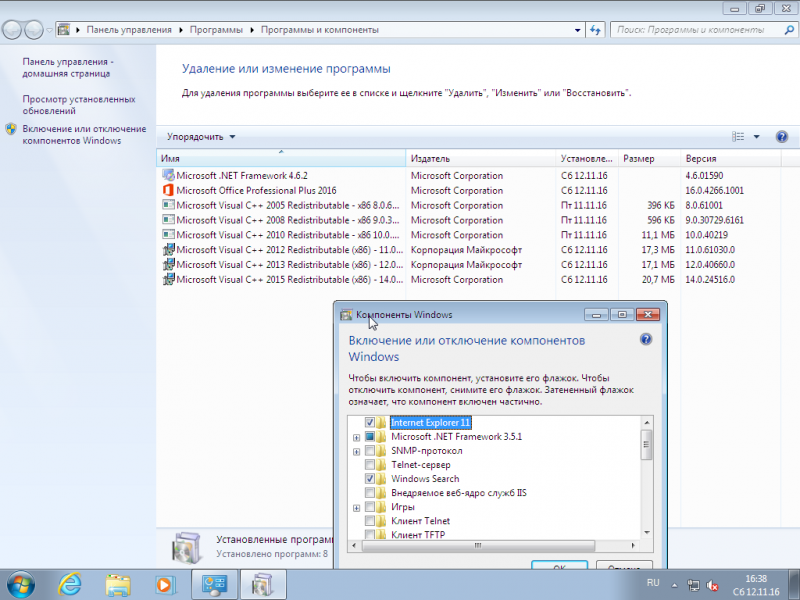
Task: Select Microsoft Office Professional Plus 2016 entry
Action: tap(256, 190)
